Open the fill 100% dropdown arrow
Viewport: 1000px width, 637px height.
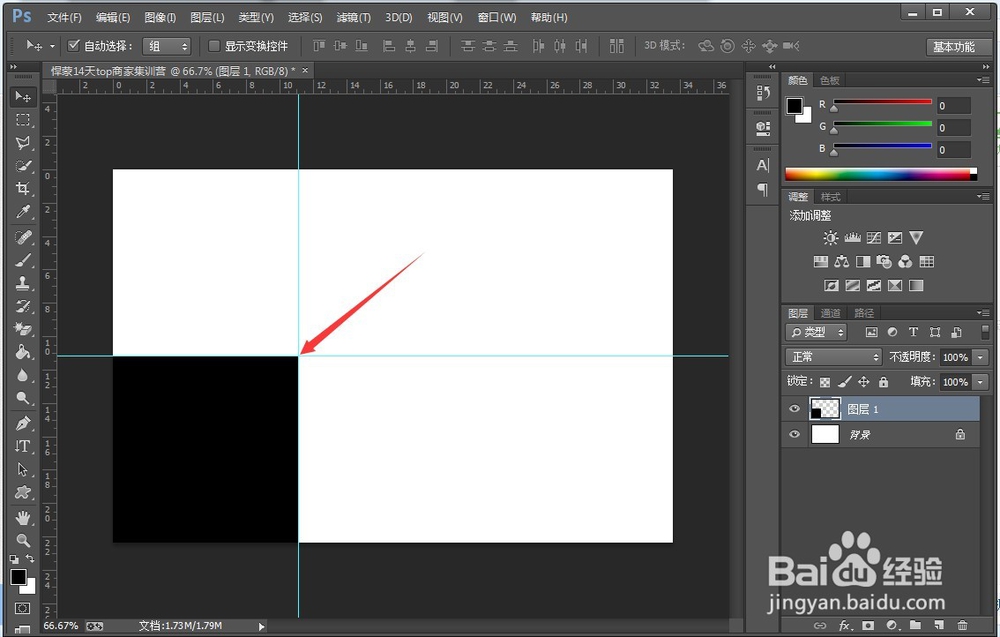981,382
